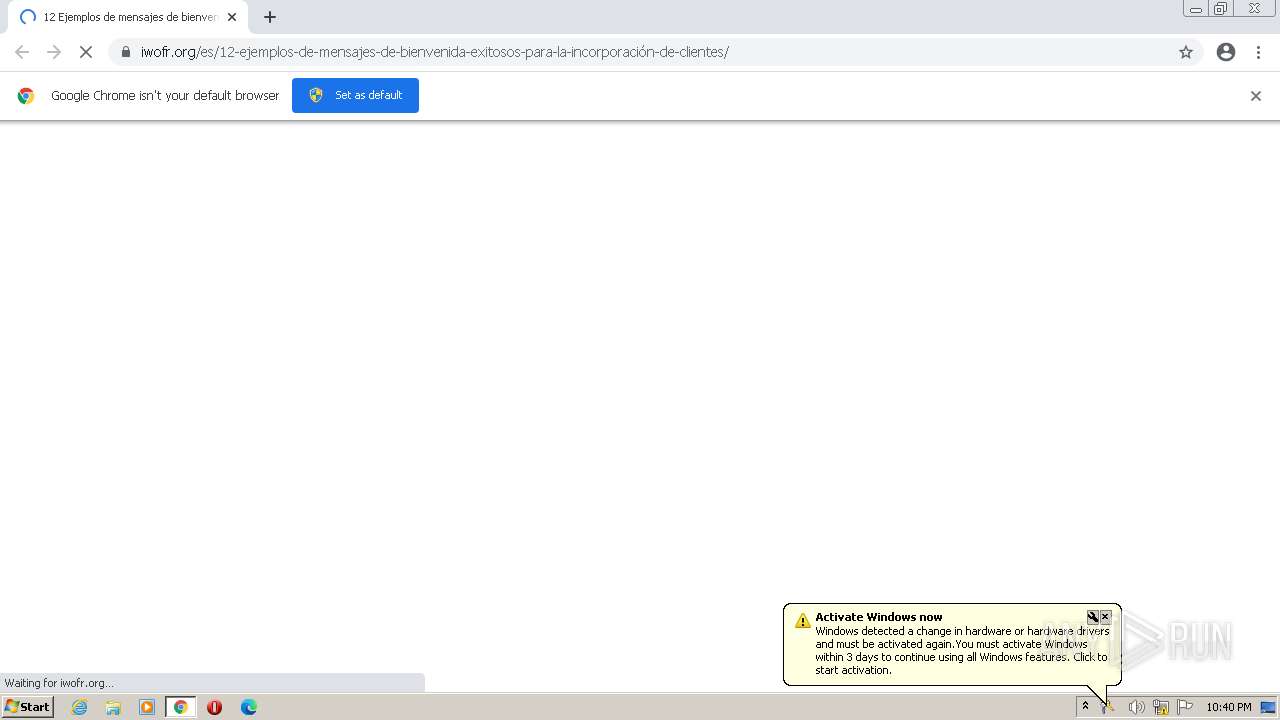Open Activate Windows balloon options wrench
The width and height of the screenshot is (1280, 720).
point(1093,617)
